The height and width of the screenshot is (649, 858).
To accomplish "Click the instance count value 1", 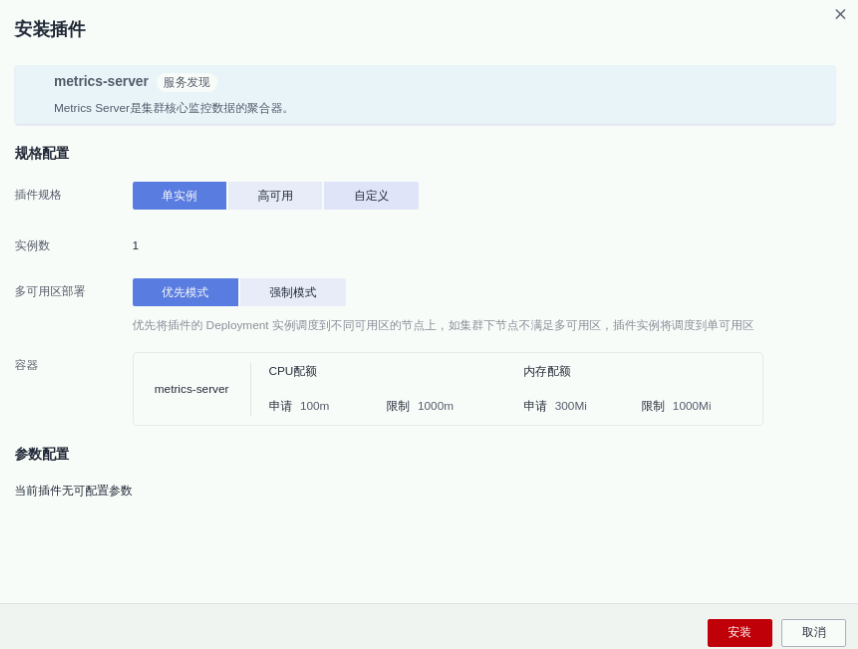I will tap(135, 246).
